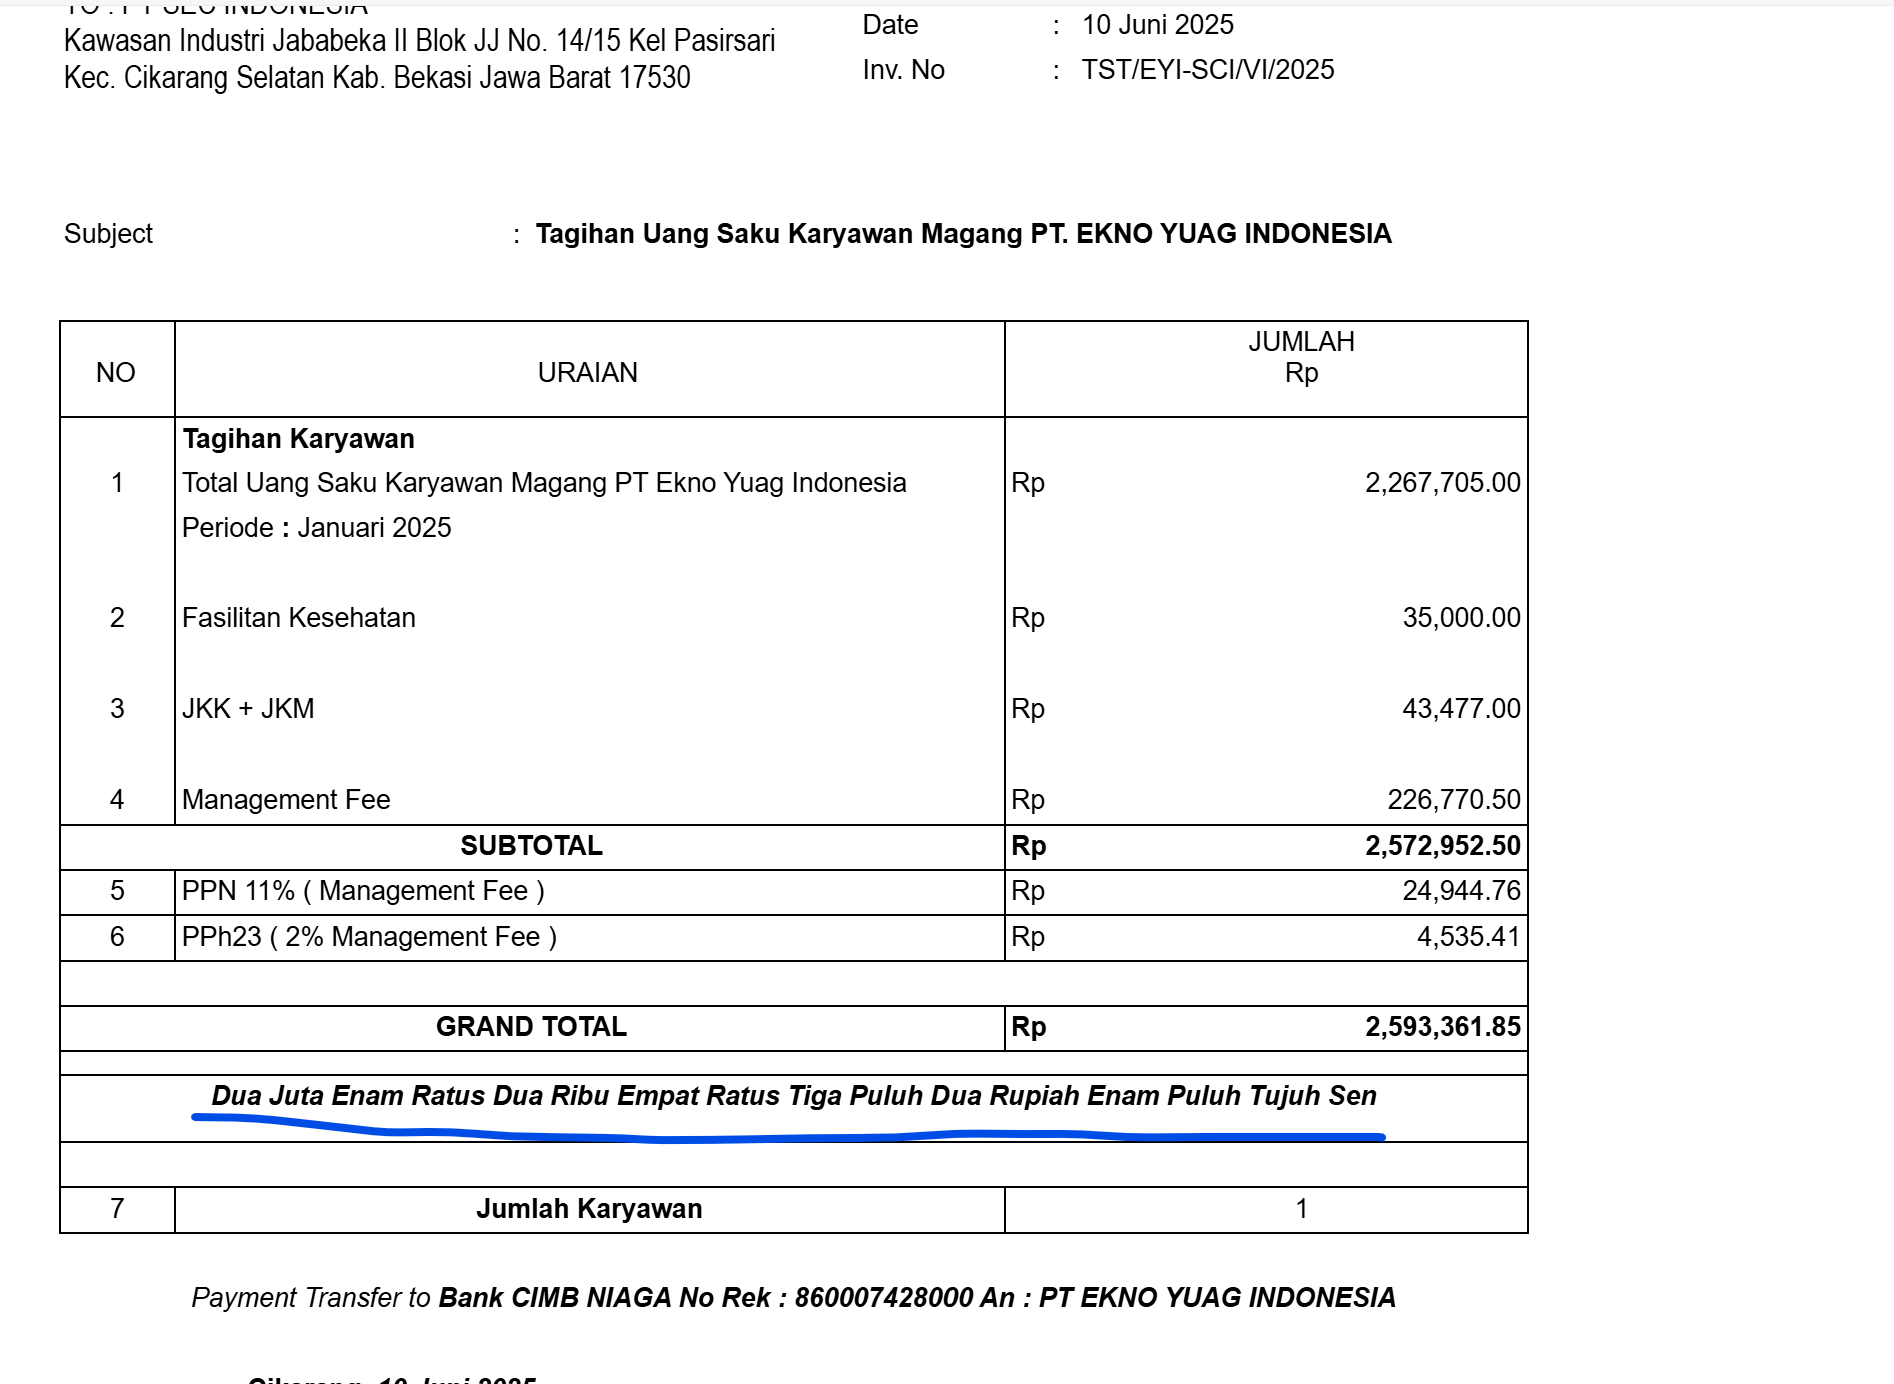Select the Fasilitan Kesehatan row
Viewport: 1894px width, 1384px height.
pyautogui.click(x=299, y=618)
